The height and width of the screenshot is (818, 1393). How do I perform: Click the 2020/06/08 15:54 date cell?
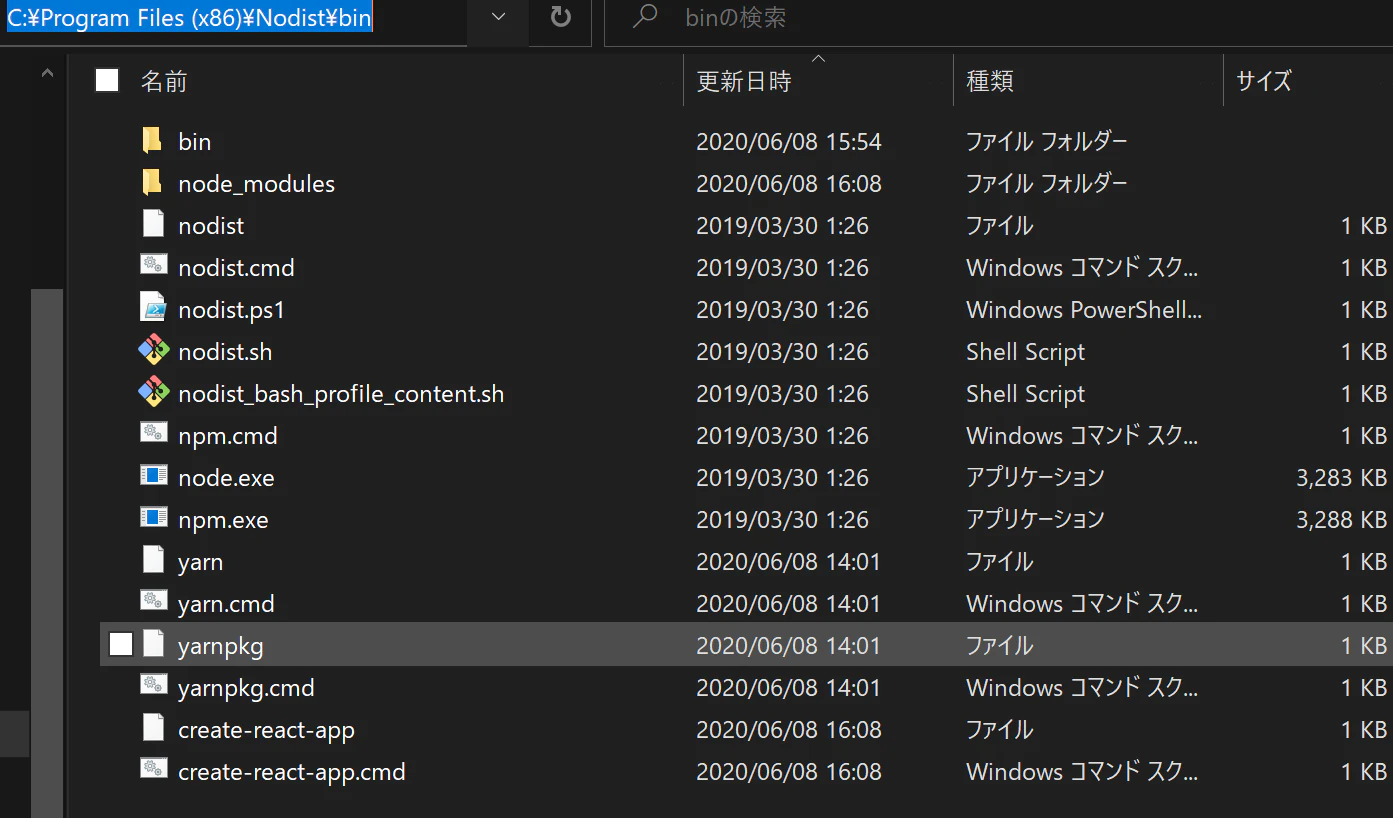coord(789,142)
